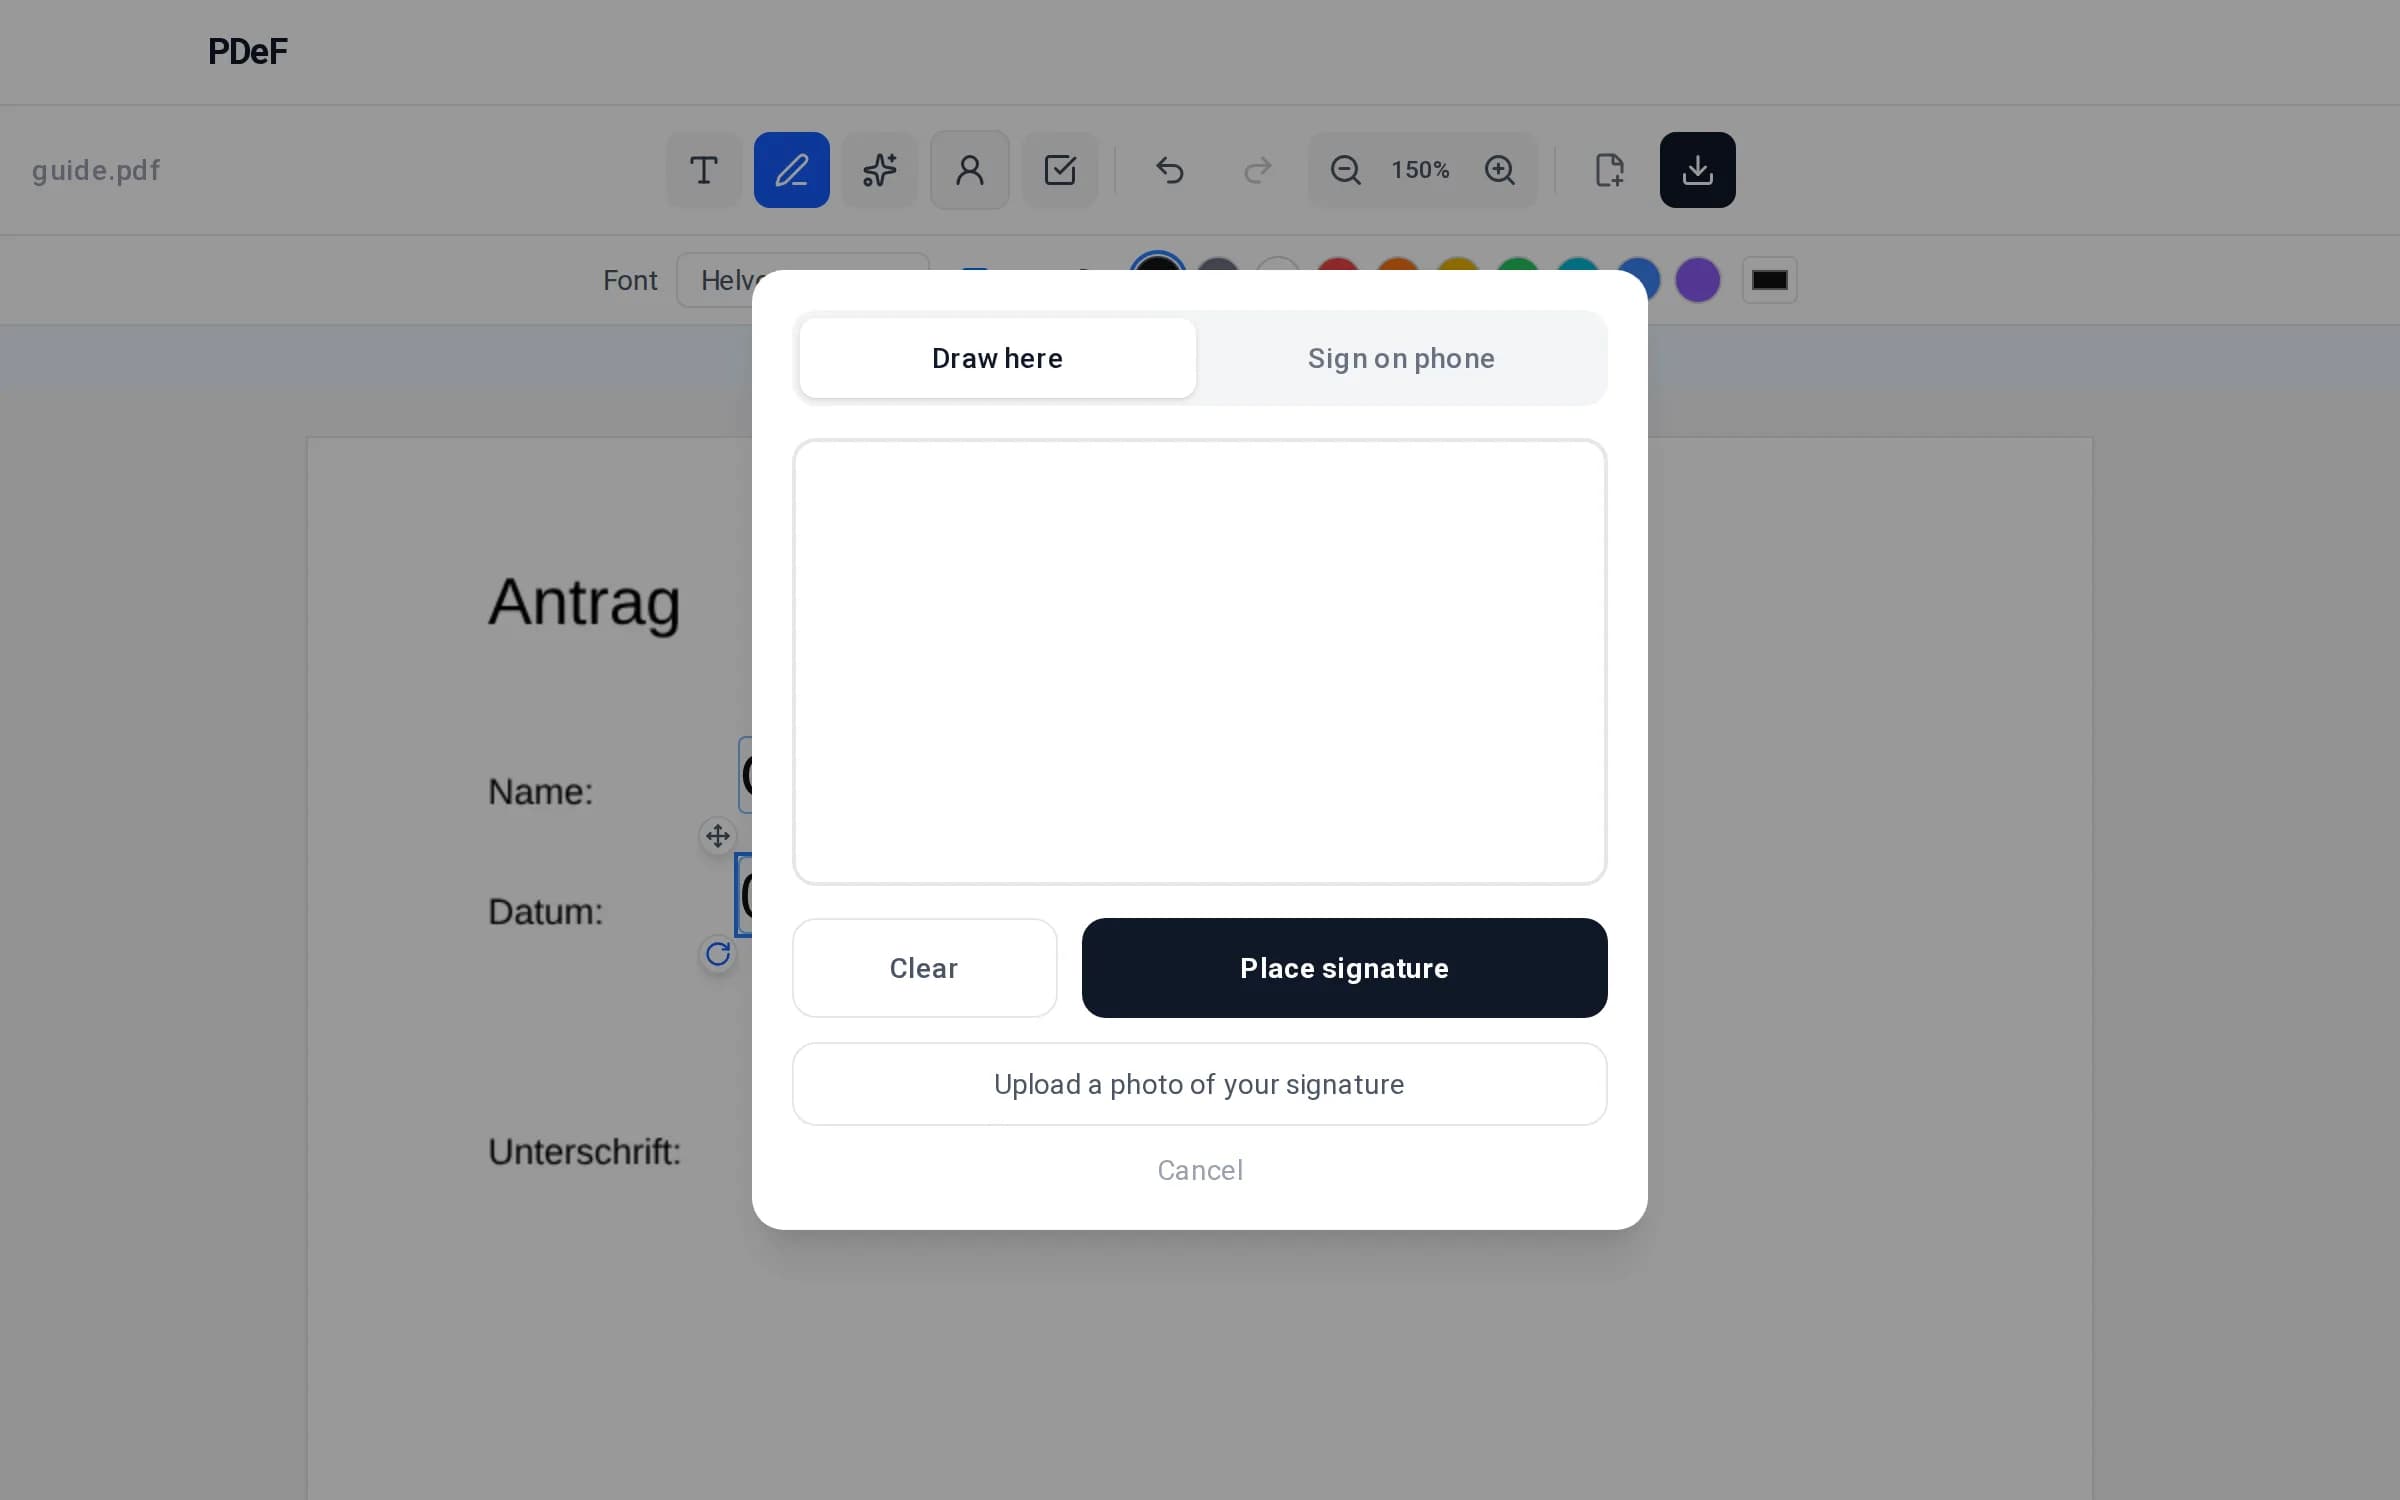Pick the dark gray color swatch
The height and width of the screenshot is (1500, 2400).
pyautogui.click(x=1217, y=264)
